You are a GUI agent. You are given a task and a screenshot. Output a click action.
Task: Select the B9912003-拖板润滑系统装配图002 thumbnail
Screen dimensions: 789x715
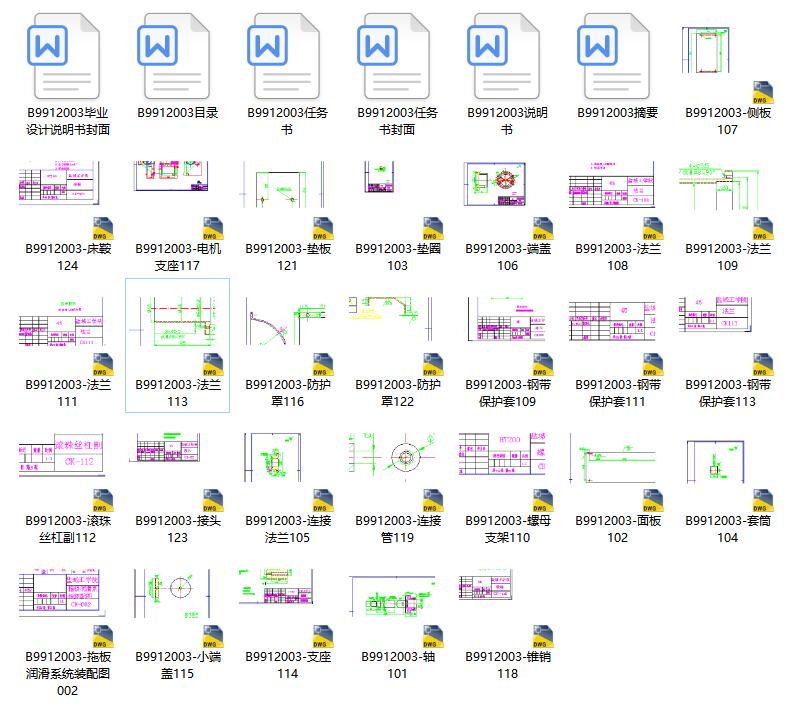point(62,593)
